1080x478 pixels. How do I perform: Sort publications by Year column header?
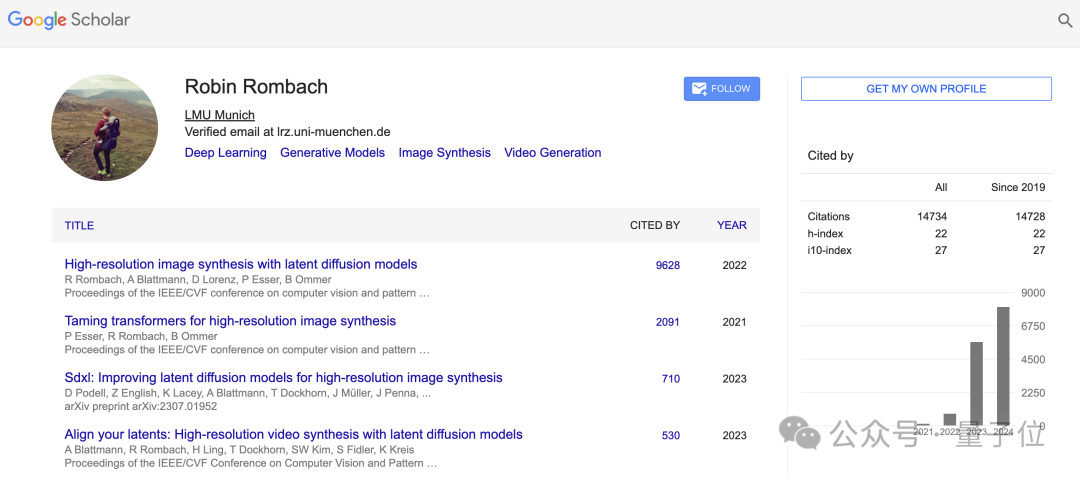pyautogui.click(x=731, y=225)
